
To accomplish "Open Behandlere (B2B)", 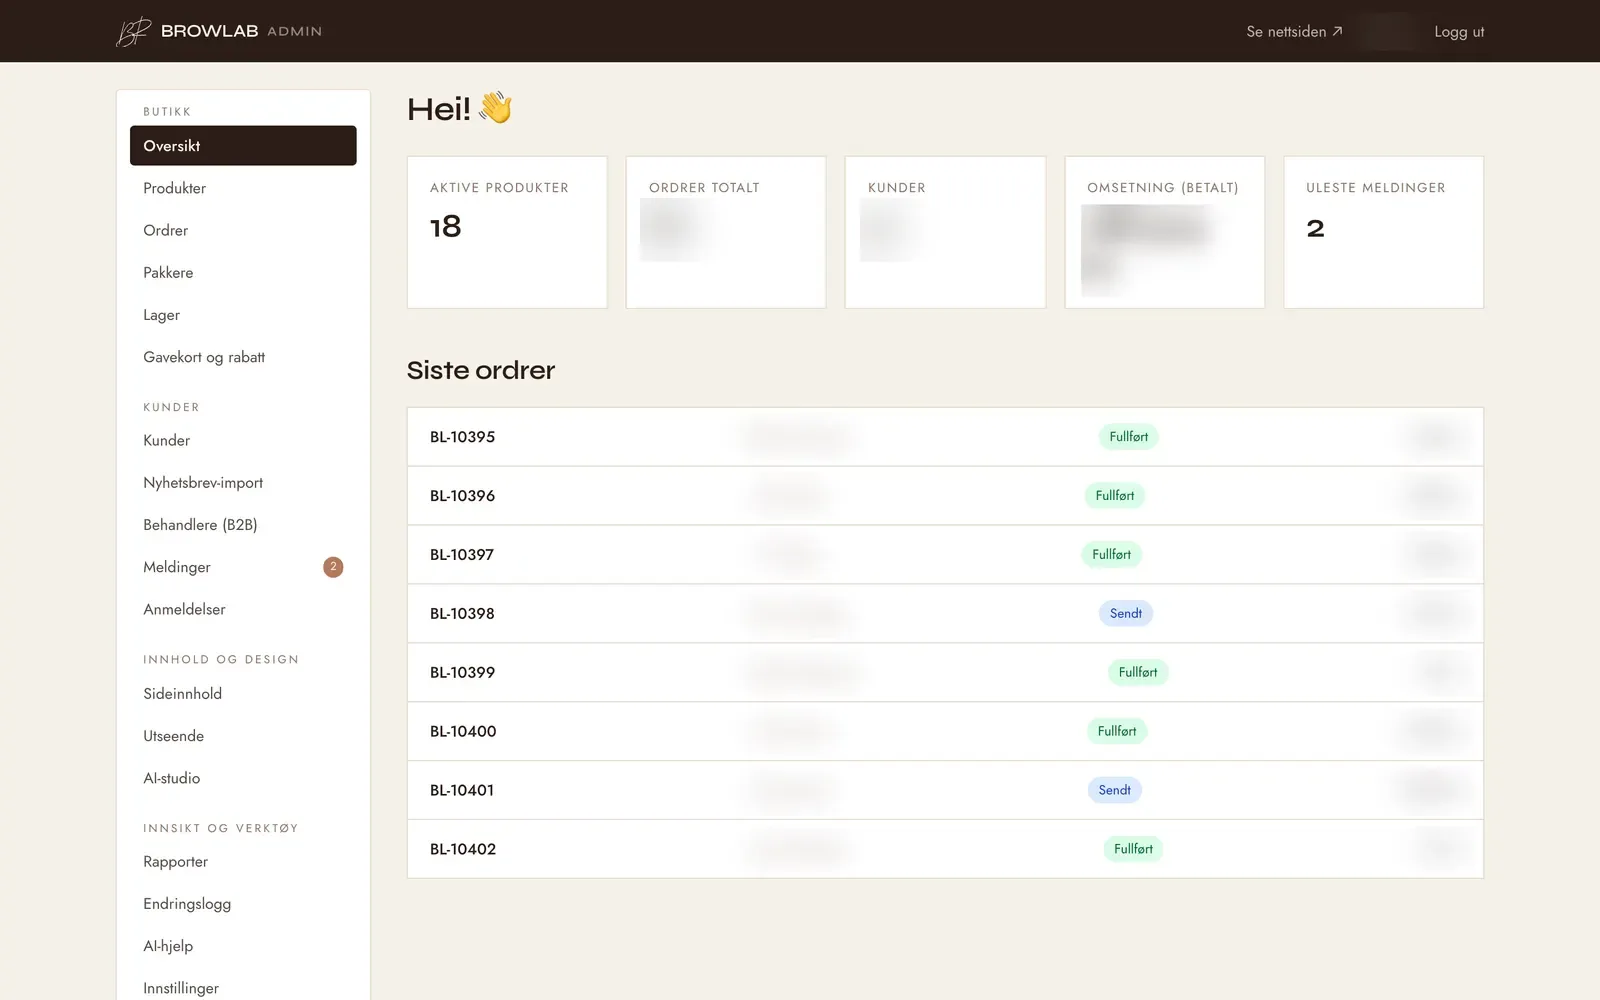I will pyautogui.click(x=243, y=525).
